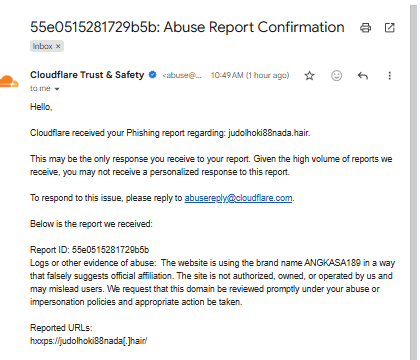Open the three-dot More options menu
Image resolution: width=420 pixels, height=360 pixels.
(x=389, y=76)
